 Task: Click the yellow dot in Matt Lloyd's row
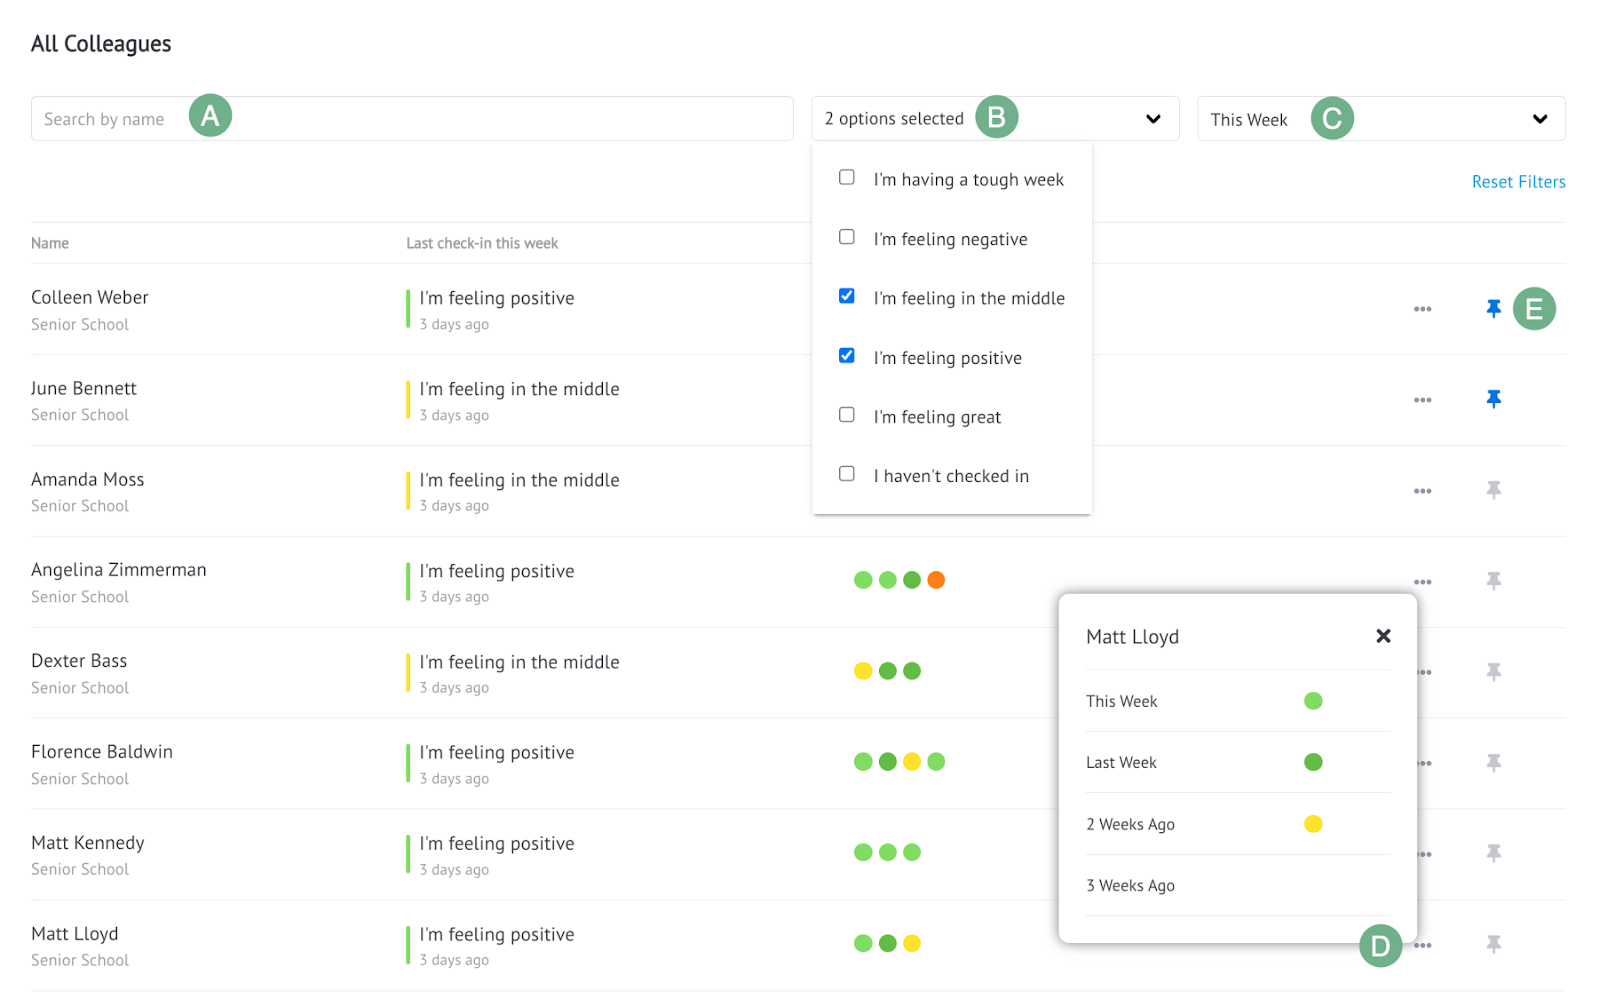point(912,943)
